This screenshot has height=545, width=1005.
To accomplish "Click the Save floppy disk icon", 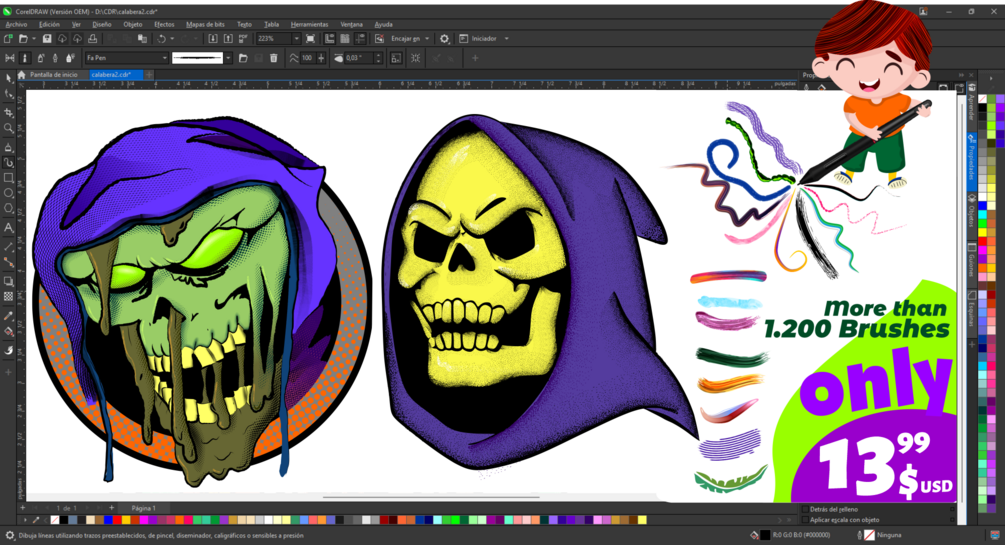I will pos(47,39).
